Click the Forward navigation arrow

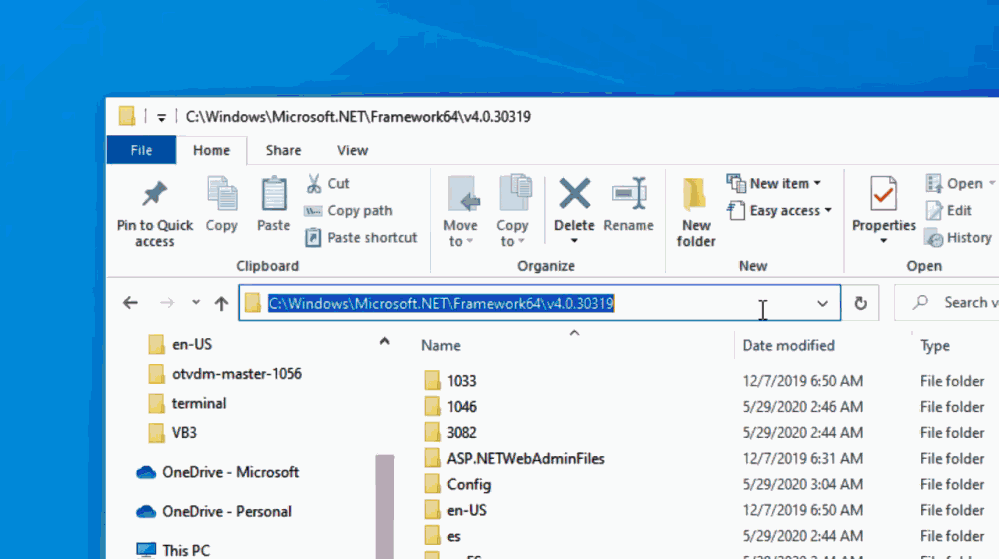click(x=167, y=303)
